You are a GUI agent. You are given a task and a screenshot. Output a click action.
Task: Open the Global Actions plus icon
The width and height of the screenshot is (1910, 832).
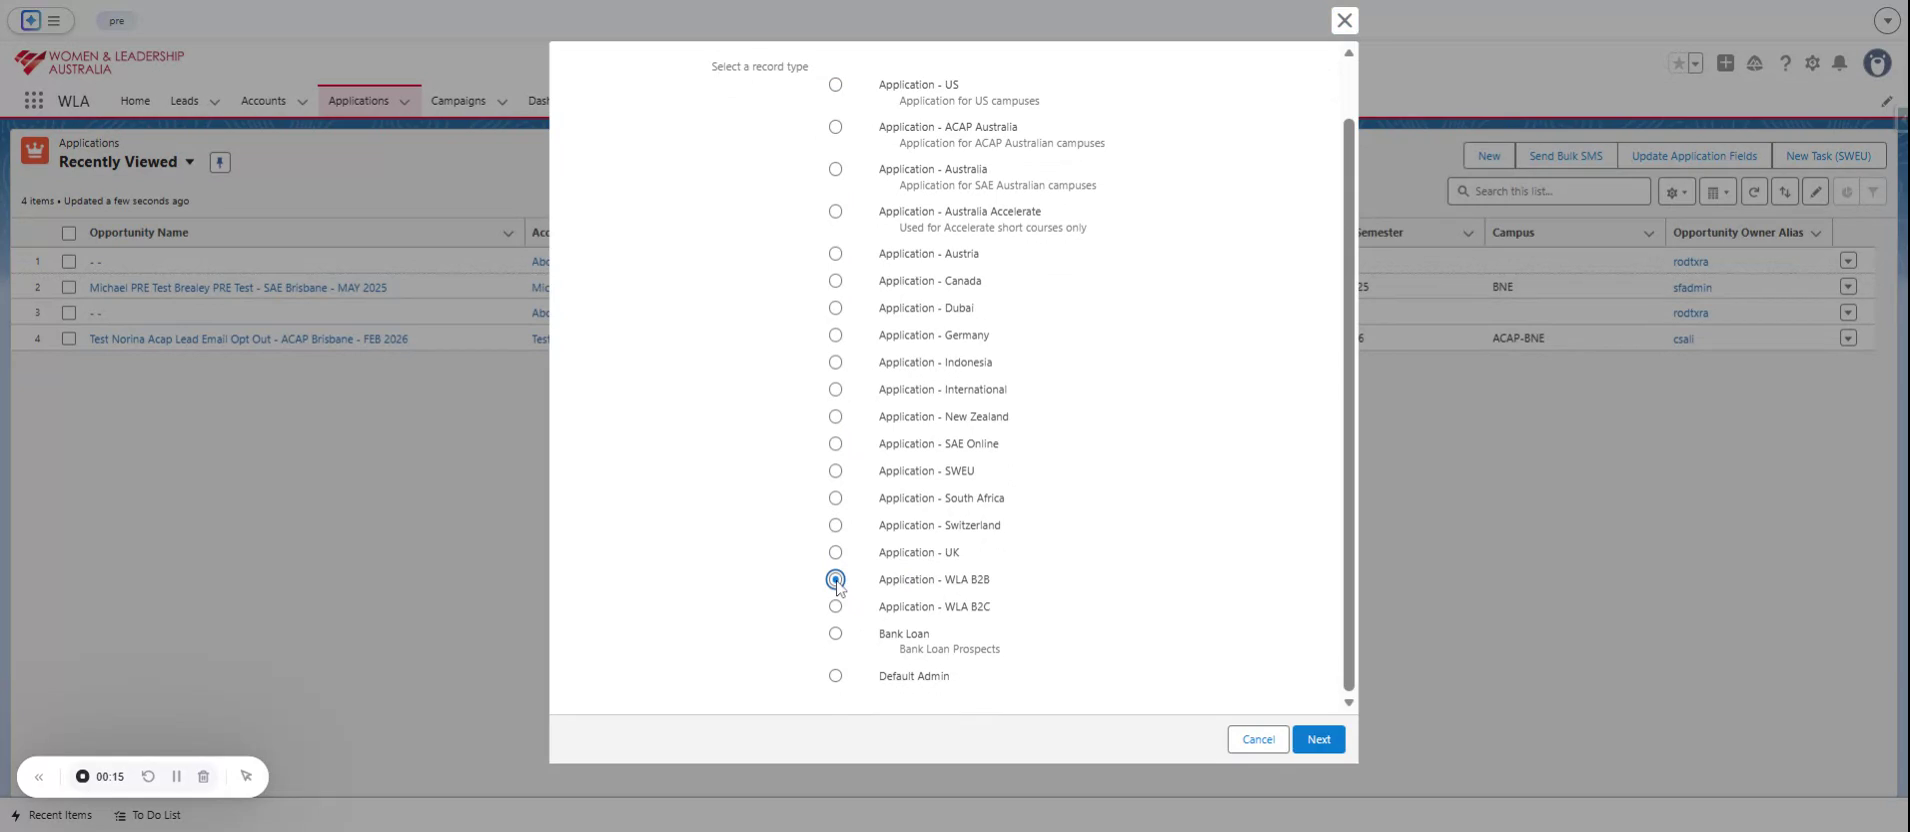1726,63
